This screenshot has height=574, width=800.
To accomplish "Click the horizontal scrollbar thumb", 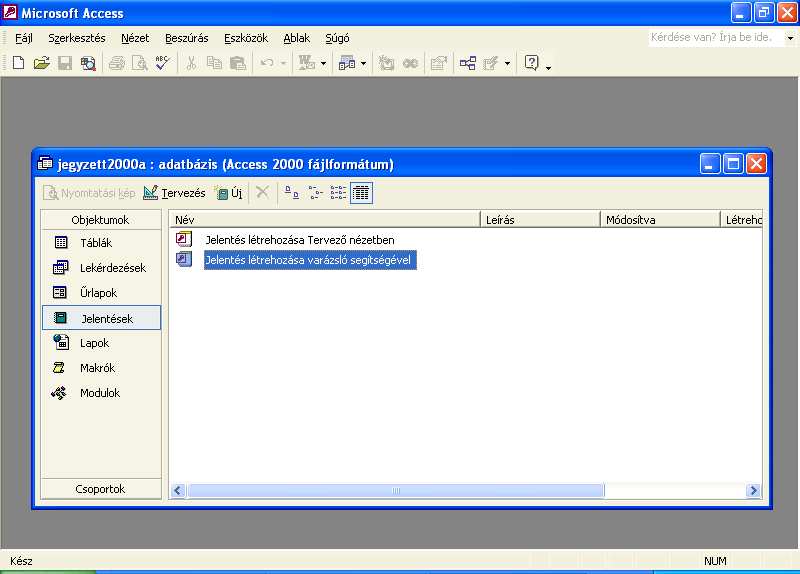I will [x=395, y=491].
